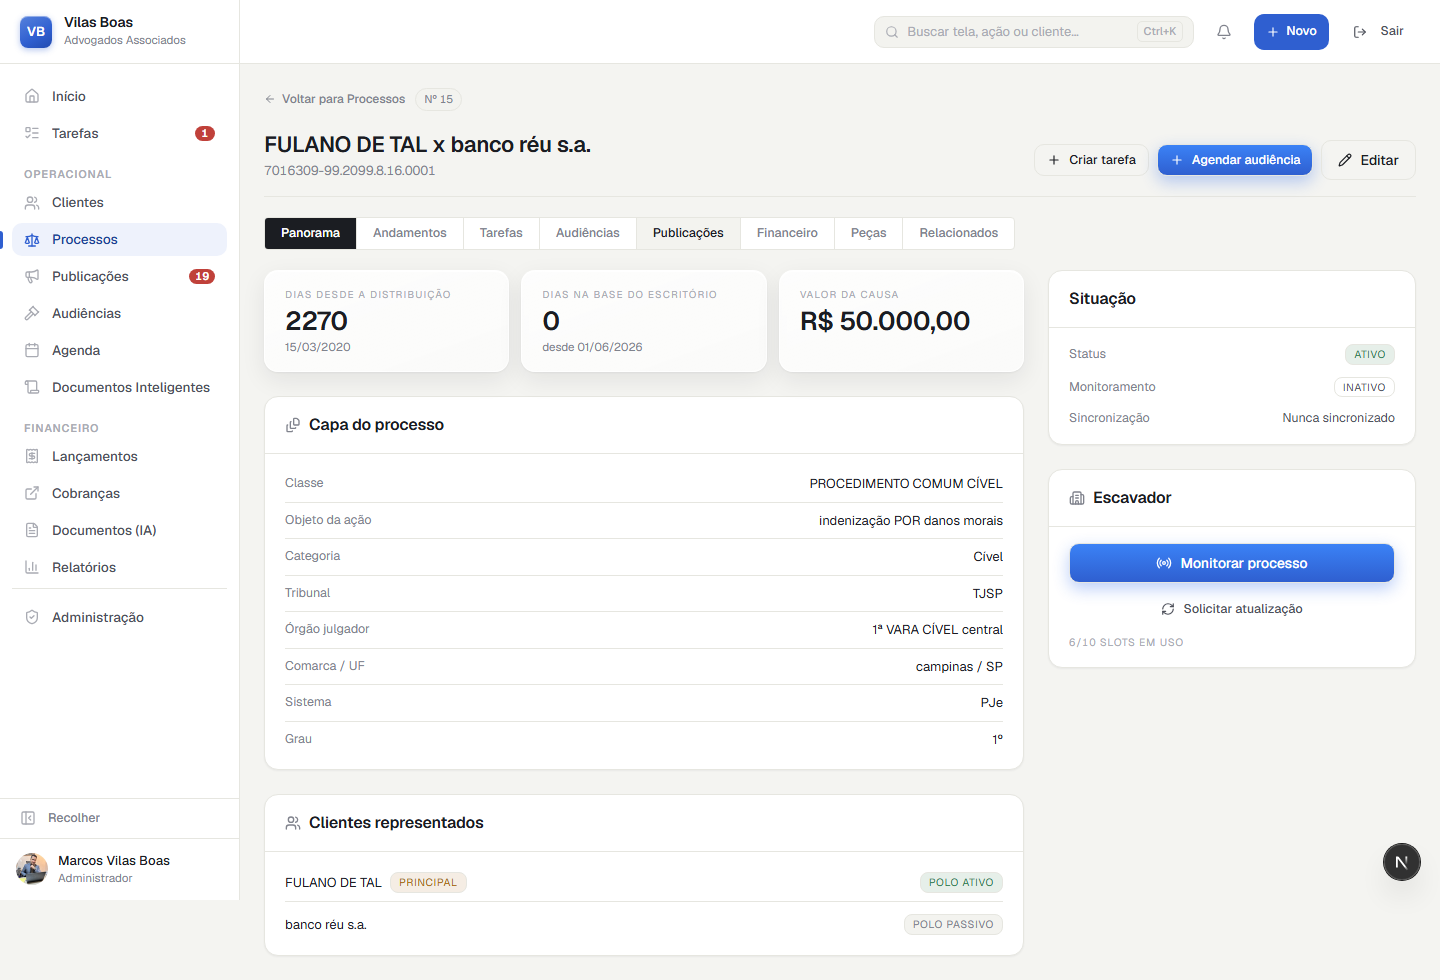Open Marcos Vilas Boas profile avatar
The width and height of the screenshot is (1440, 980).
32,868
